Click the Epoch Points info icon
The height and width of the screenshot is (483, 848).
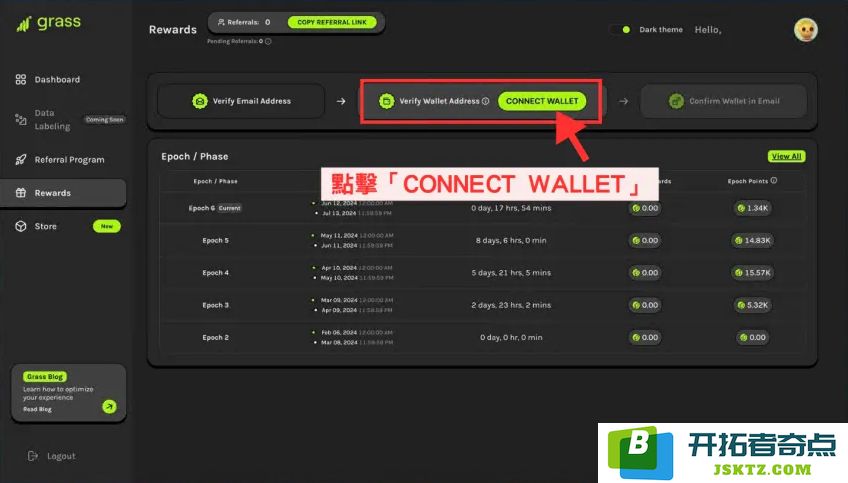tap(774, 181)
